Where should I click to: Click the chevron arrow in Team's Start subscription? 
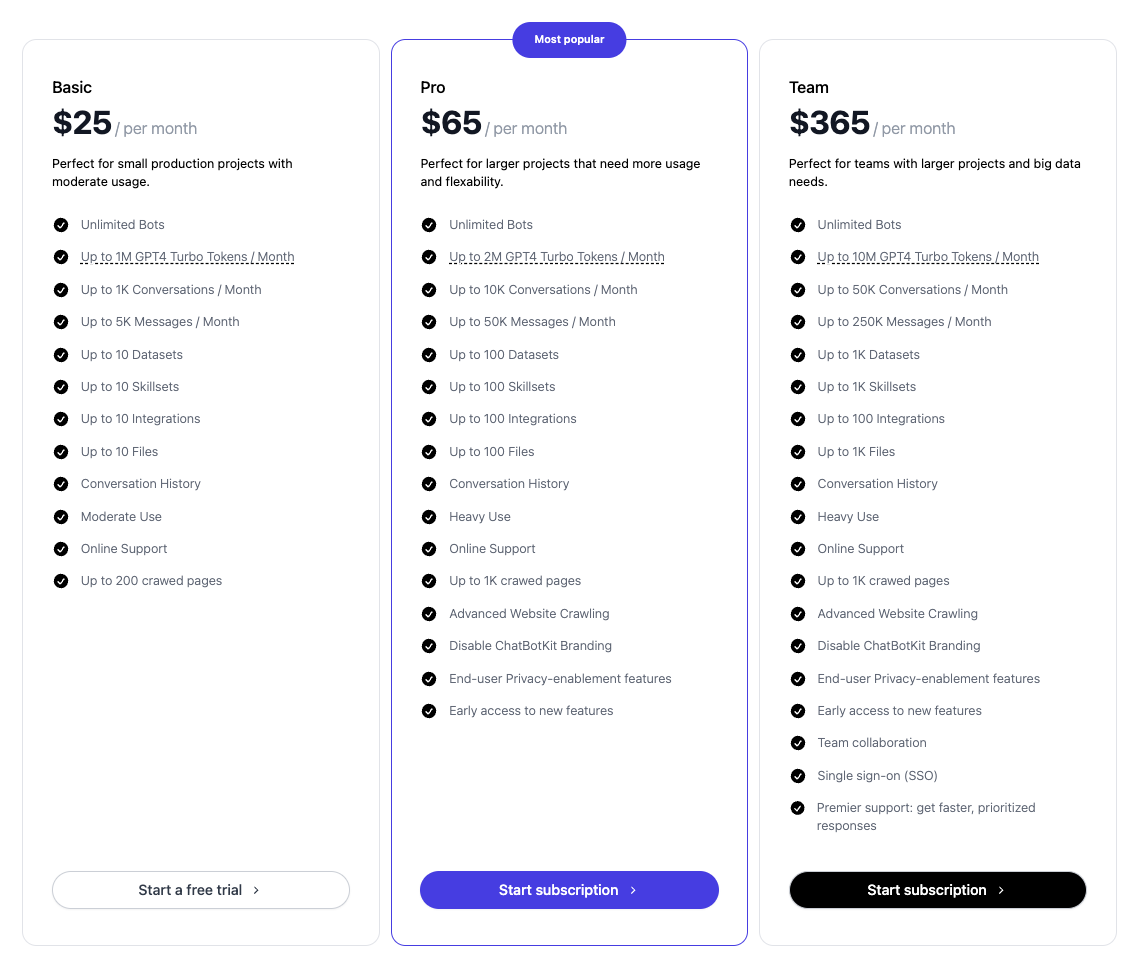1001,890
